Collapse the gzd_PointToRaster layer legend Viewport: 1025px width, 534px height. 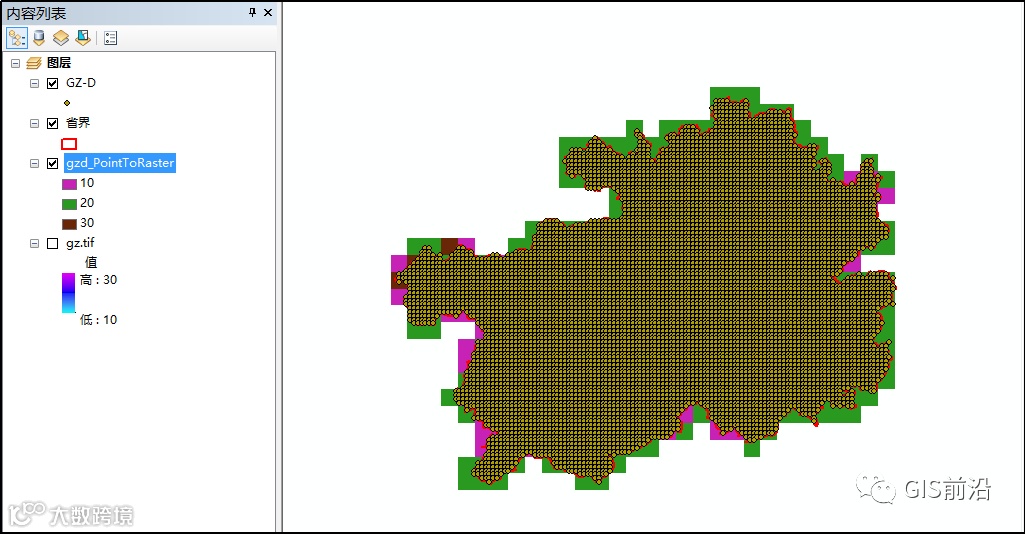pyautogui.click(x=35, y=163)
